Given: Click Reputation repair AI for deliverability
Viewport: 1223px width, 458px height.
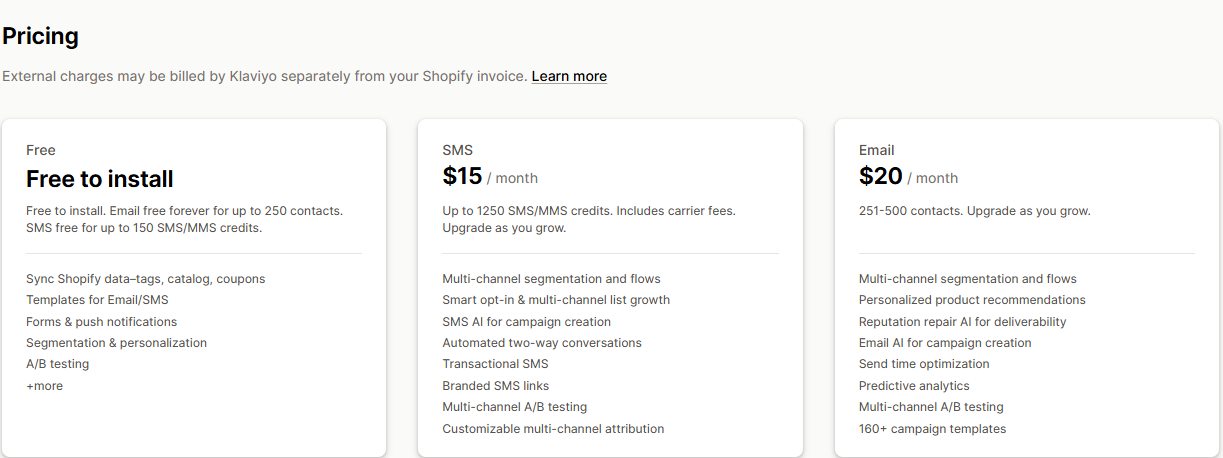Looking at the screenshot, I should (962, 322).
